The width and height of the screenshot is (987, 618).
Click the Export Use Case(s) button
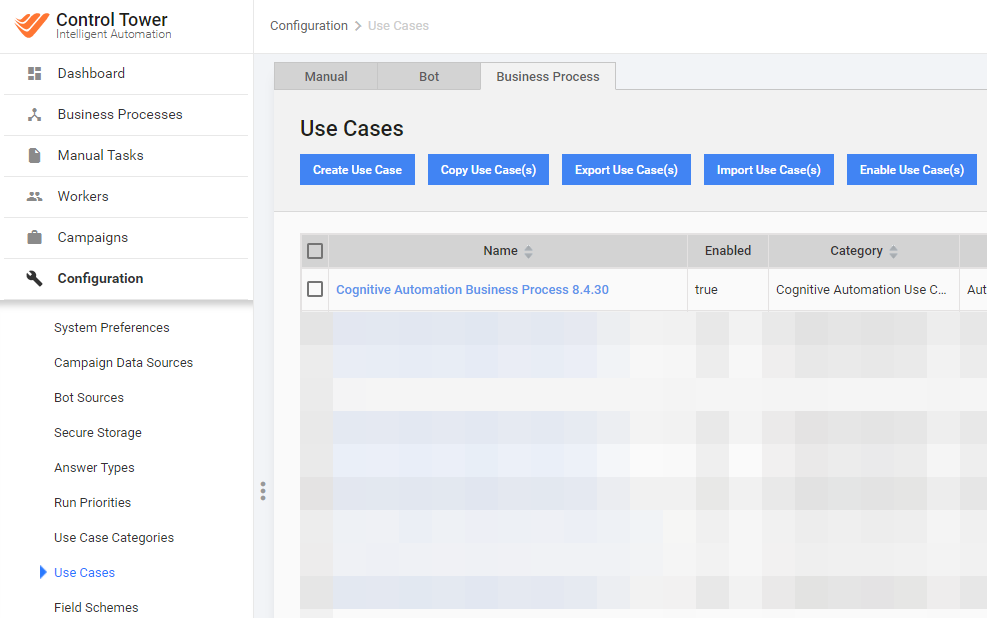(x=626, y=170)
